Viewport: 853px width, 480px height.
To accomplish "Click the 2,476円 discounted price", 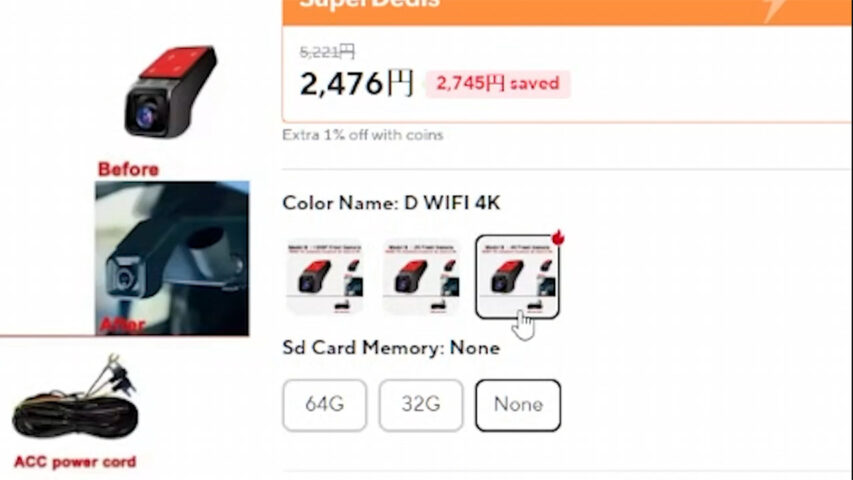I will (356, 84).
